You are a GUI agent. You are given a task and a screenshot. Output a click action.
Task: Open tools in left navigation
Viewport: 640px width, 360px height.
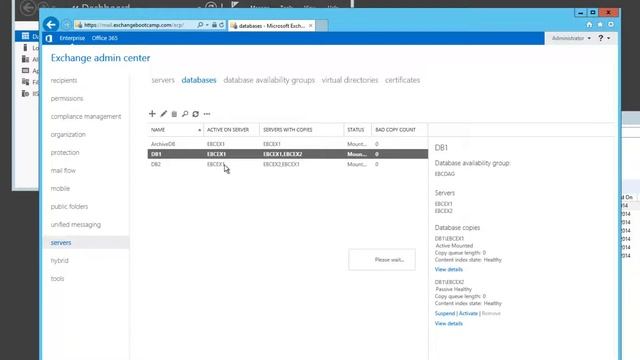(x=57, y=278)
